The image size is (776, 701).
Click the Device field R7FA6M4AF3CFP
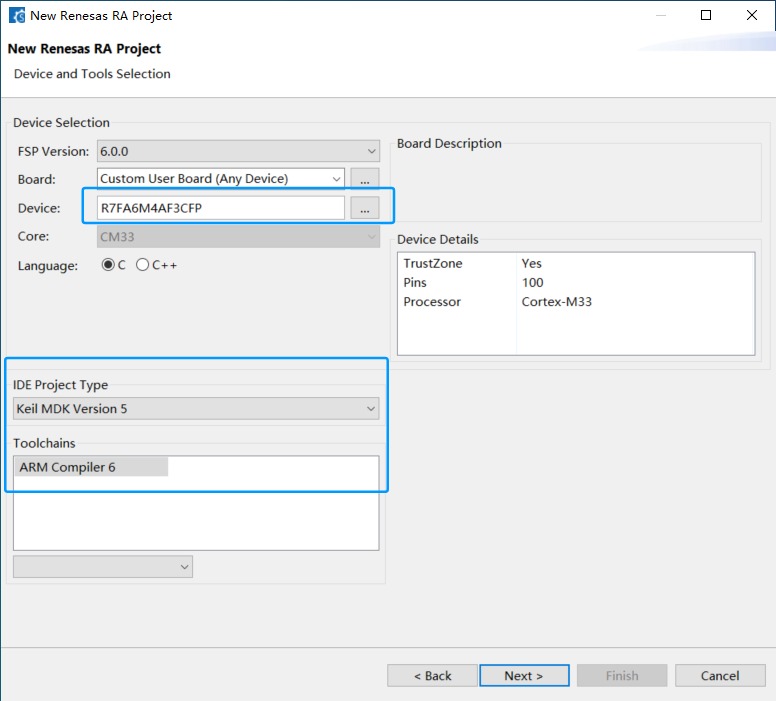(221, 208)
